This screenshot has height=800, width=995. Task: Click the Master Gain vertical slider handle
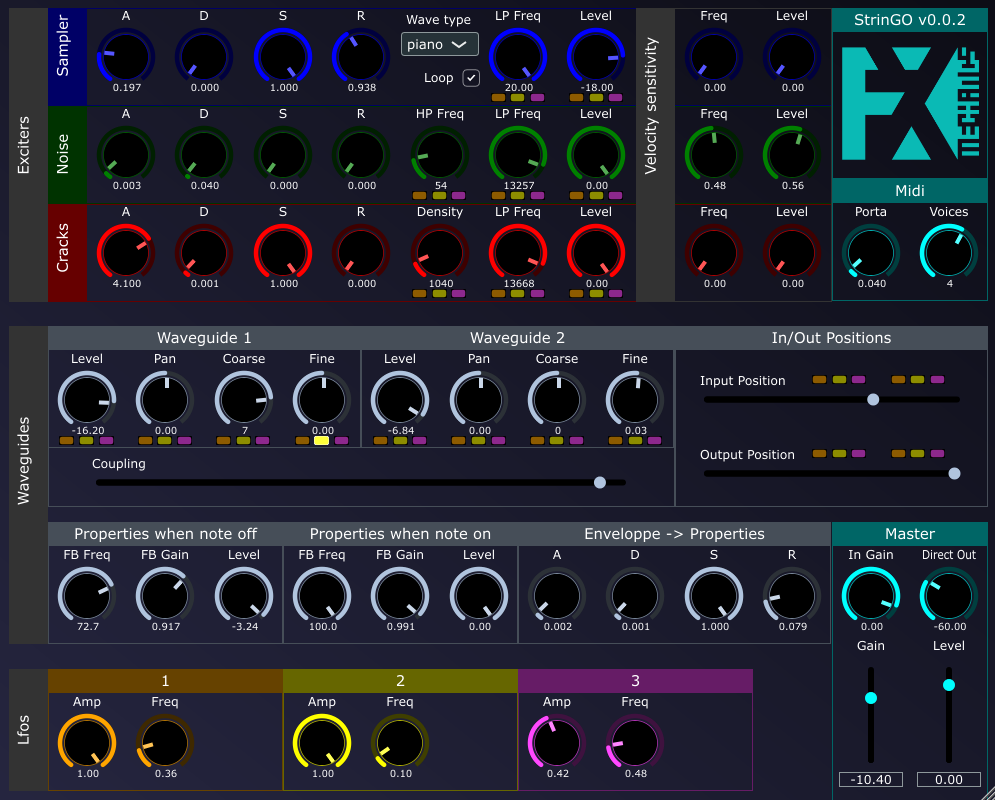click(x=870, y=698)
